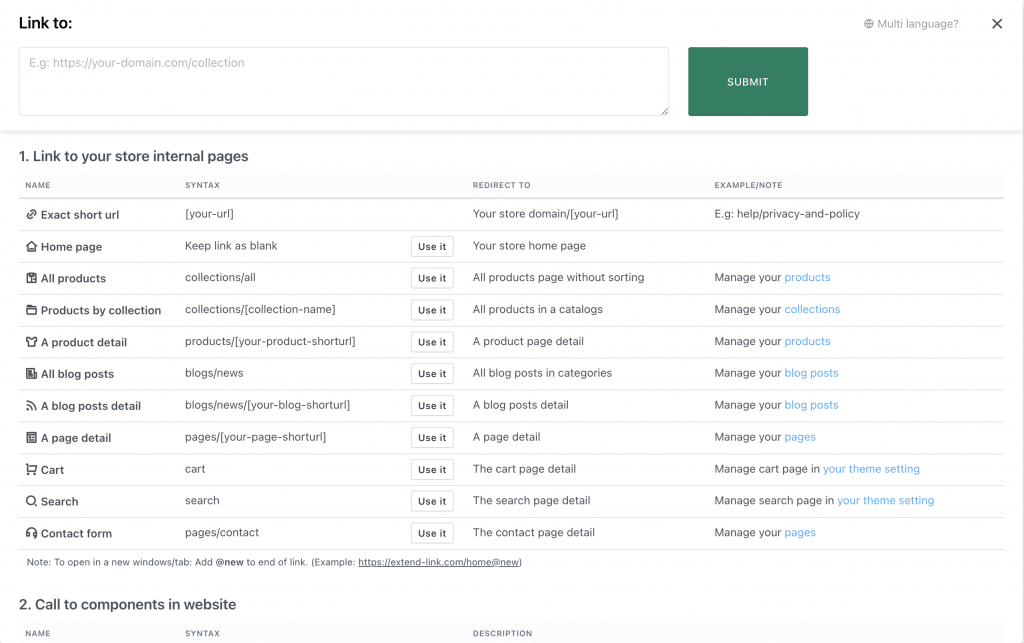This screenshot has width=1024, height=643.
Task: Click the shirt icon beside A product detail
Action: pos(32,343)
